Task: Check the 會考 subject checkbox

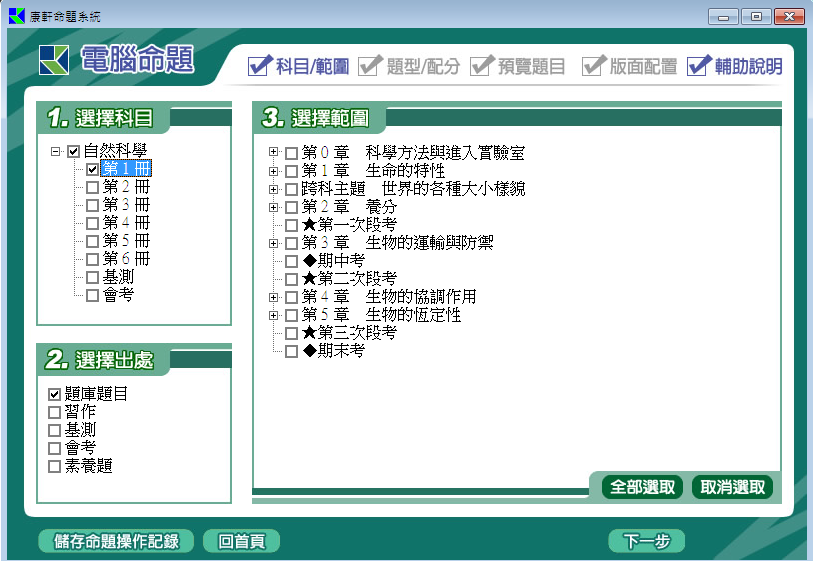Action: (92, 296)
